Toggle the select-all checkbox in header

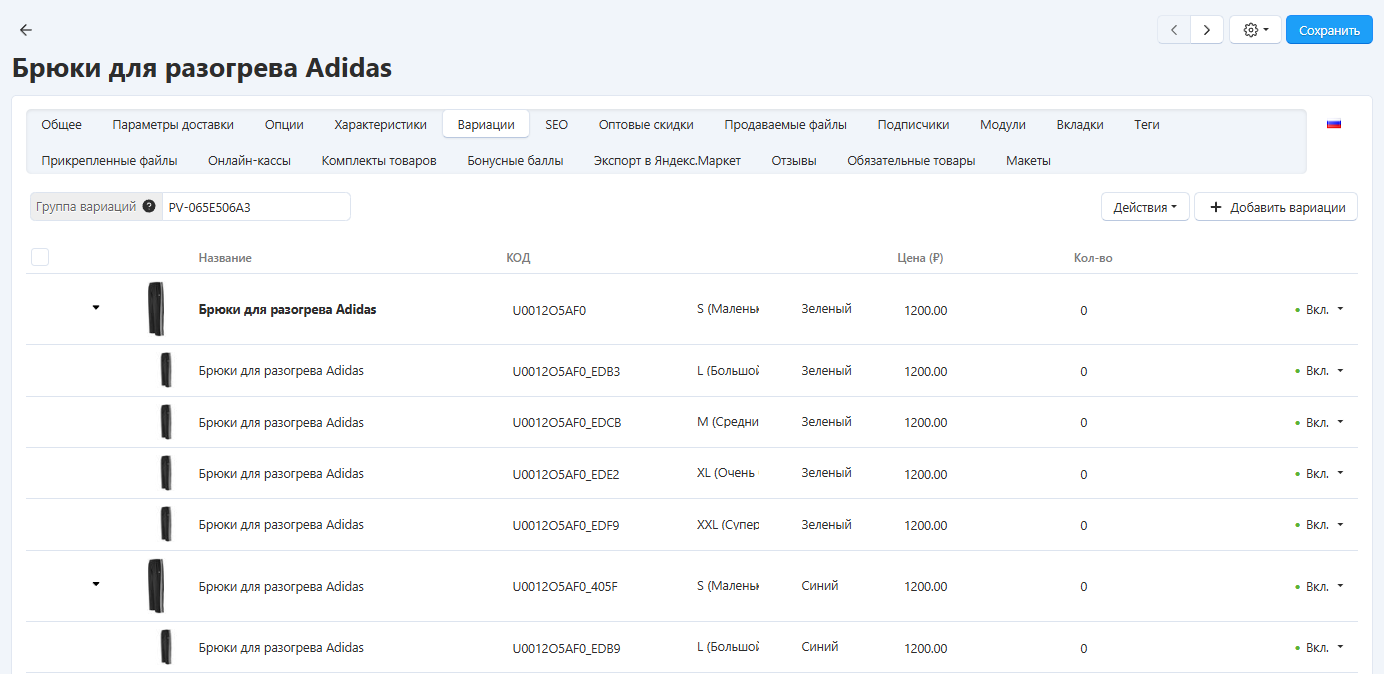click(40, 257)
